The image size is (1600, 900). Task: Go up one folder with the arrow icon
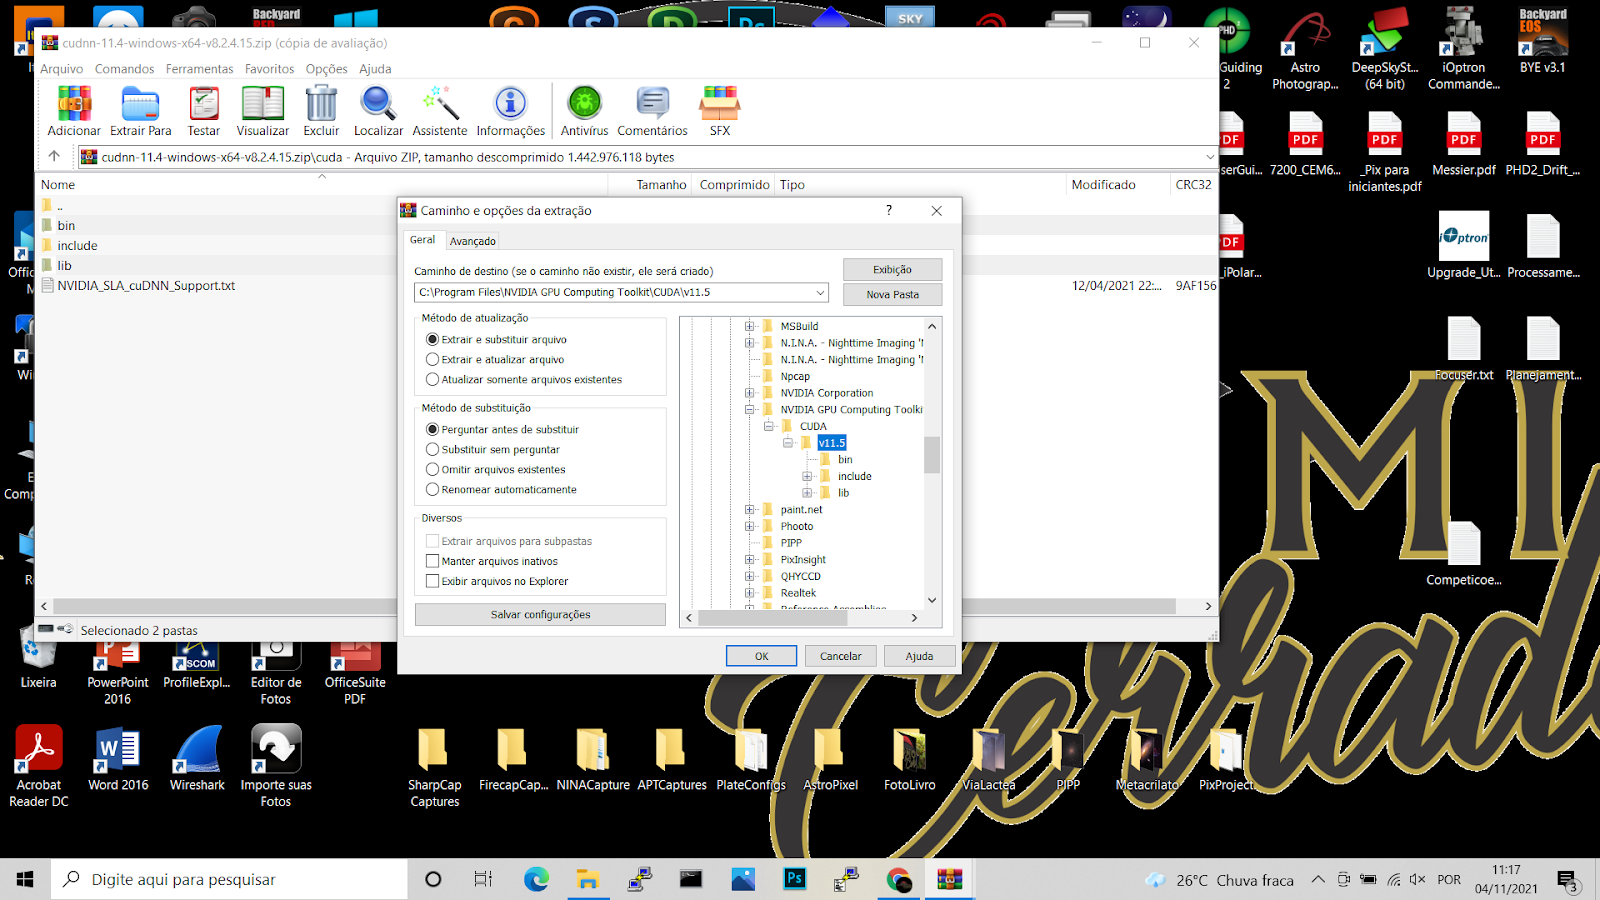[54, 156]
